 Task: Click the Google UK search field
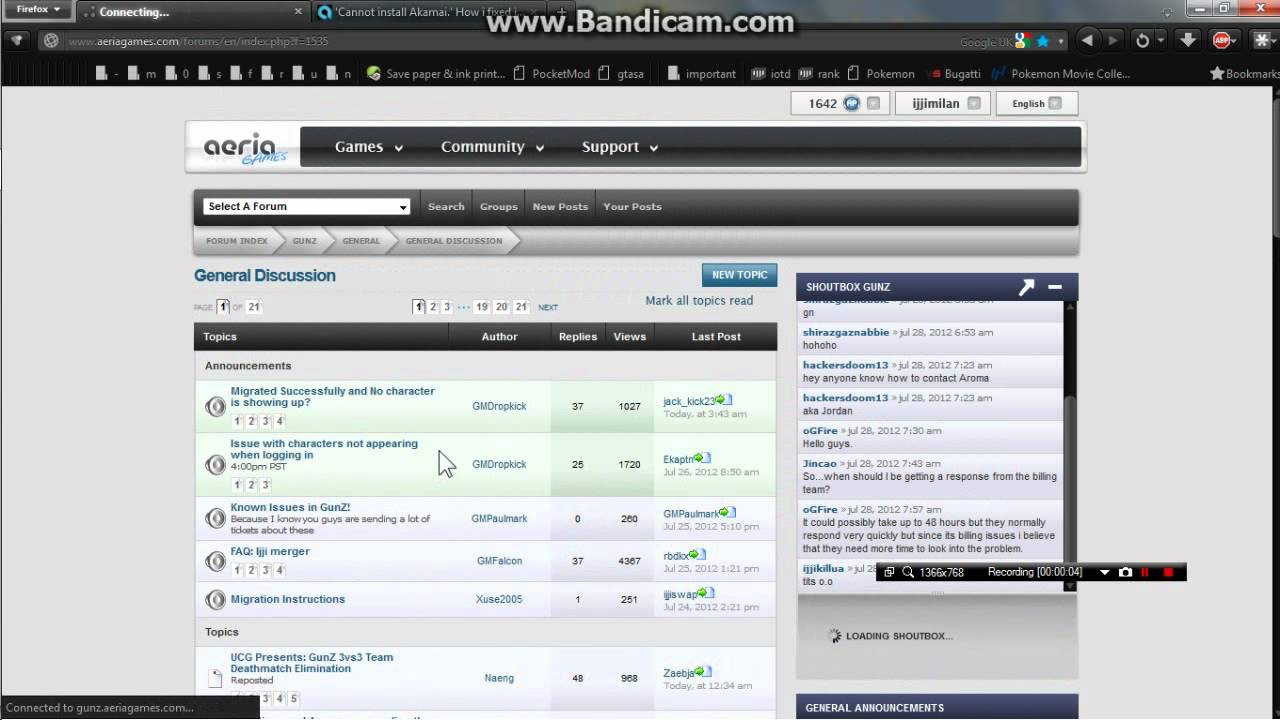[985, 42]
